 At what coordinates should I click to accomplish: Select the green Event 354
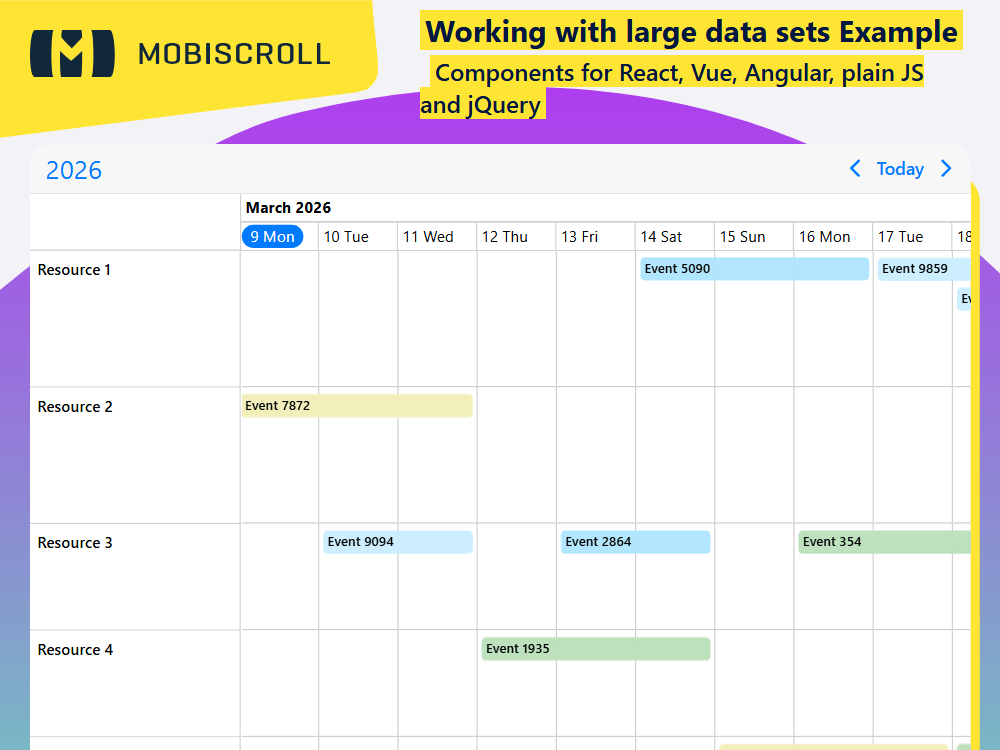880,541
